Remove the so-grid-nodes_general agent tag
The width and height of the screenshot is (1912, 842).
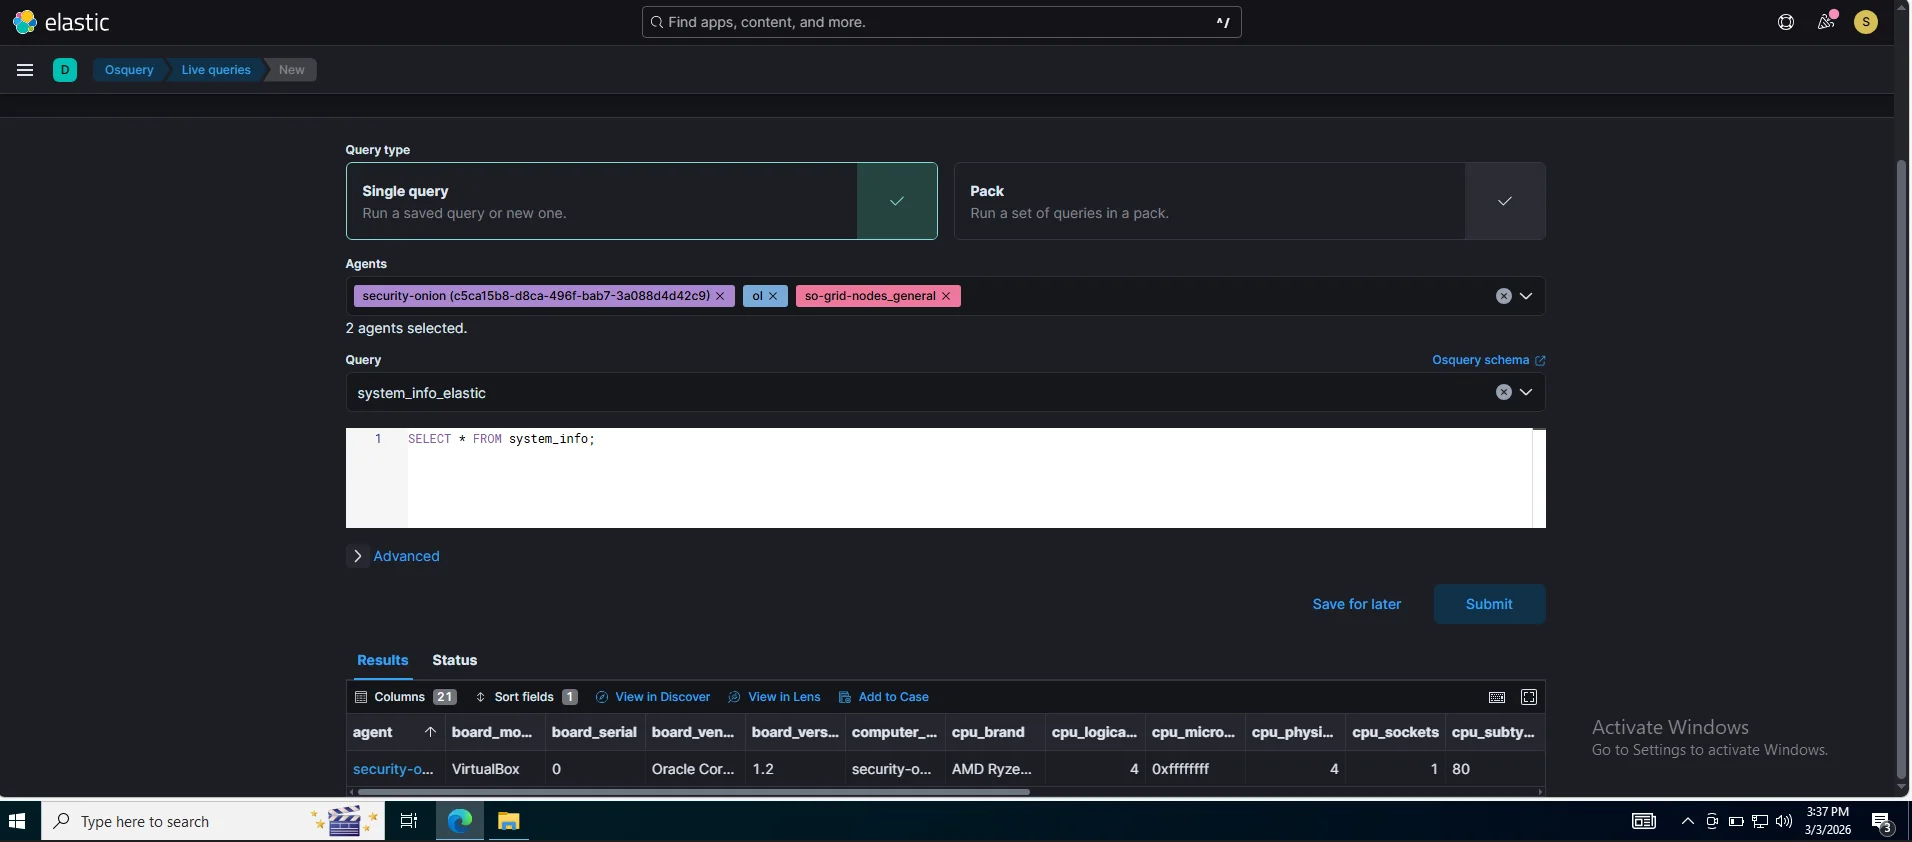pos(946,296)
